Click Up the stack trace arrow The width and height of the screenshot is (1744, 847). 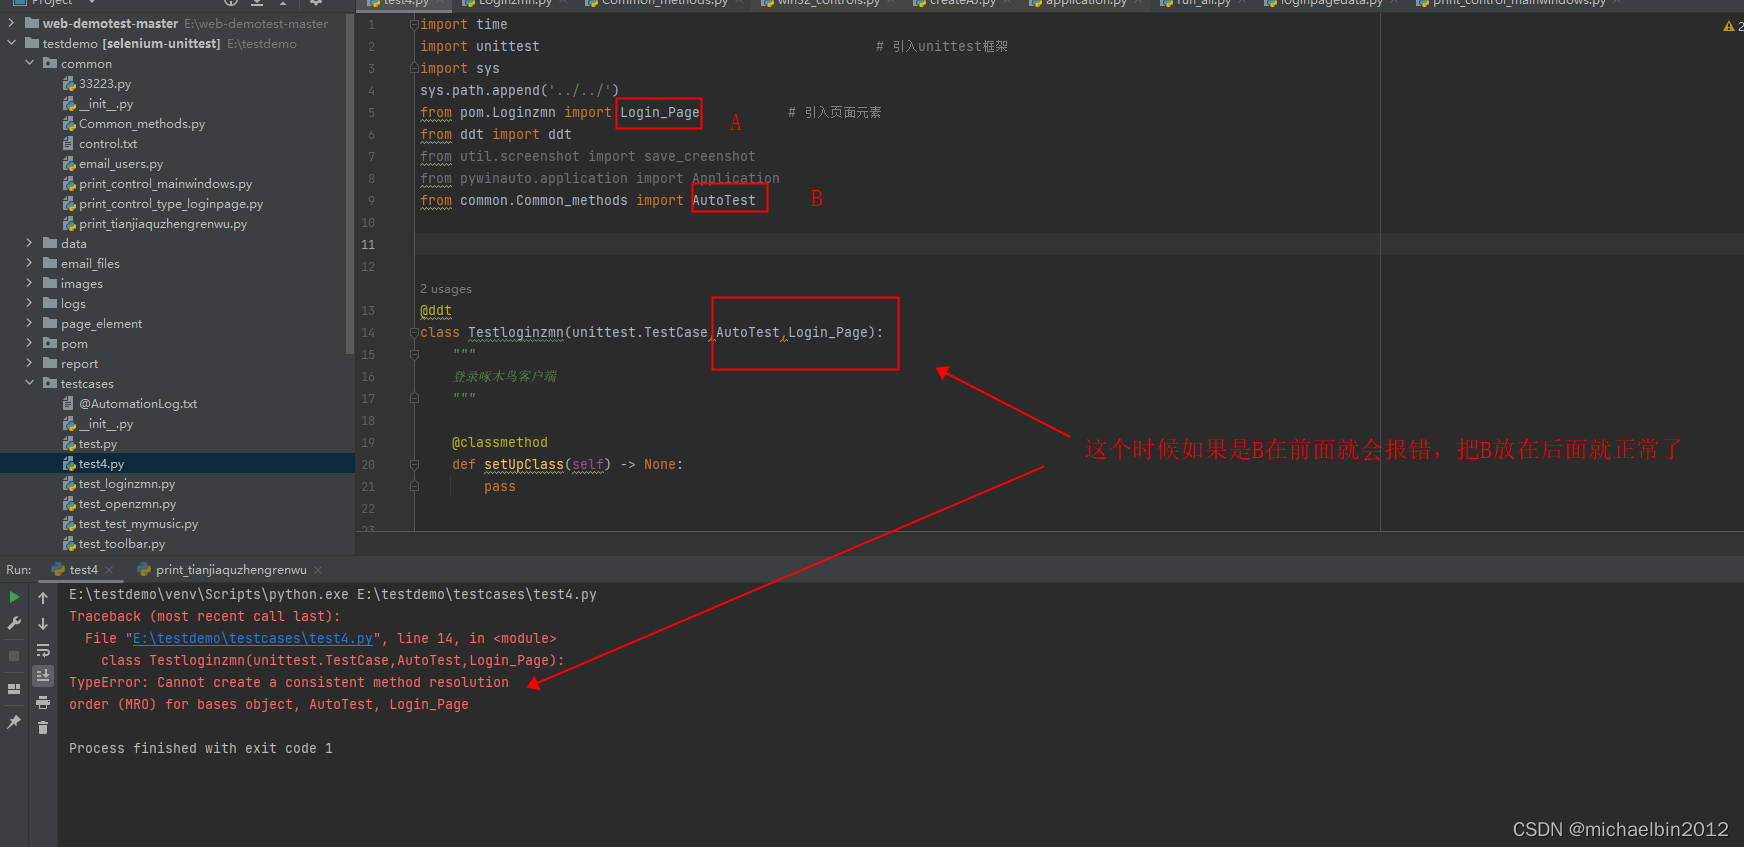43,597
